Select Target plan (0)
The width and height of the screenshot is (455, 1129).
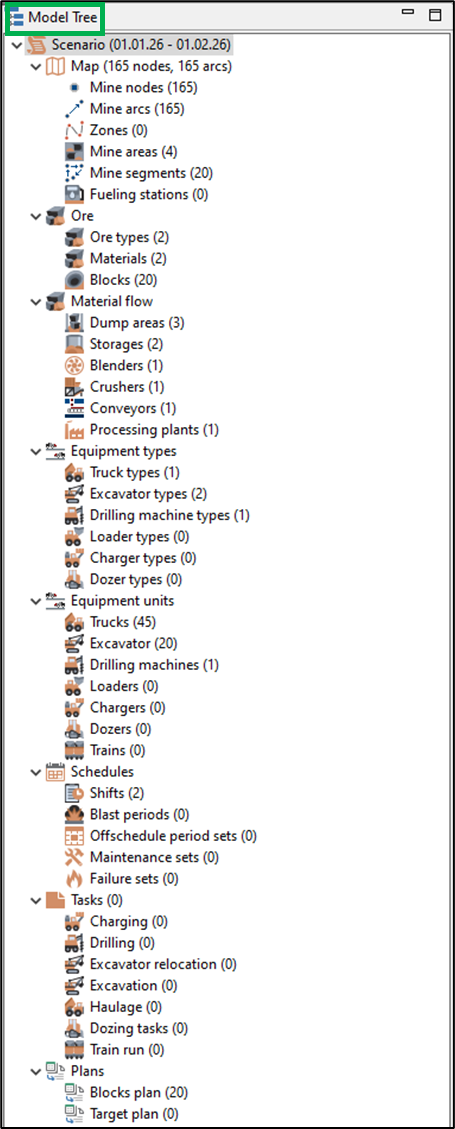coord(133,1114)
